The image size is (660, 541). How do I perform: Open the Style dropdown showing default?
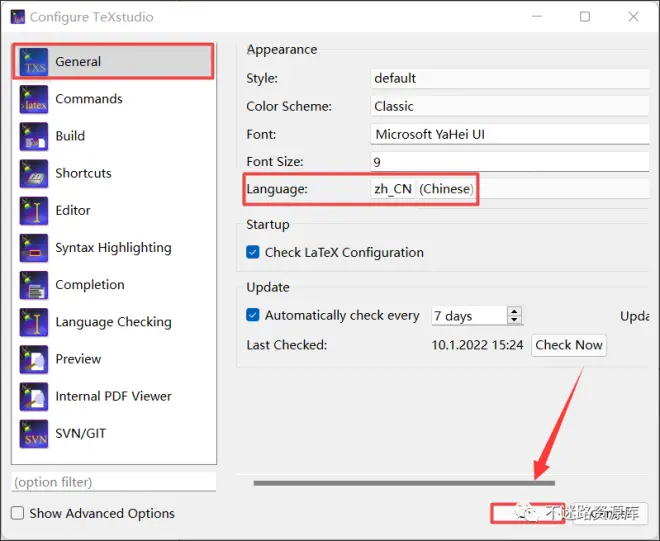pos(510,78)
